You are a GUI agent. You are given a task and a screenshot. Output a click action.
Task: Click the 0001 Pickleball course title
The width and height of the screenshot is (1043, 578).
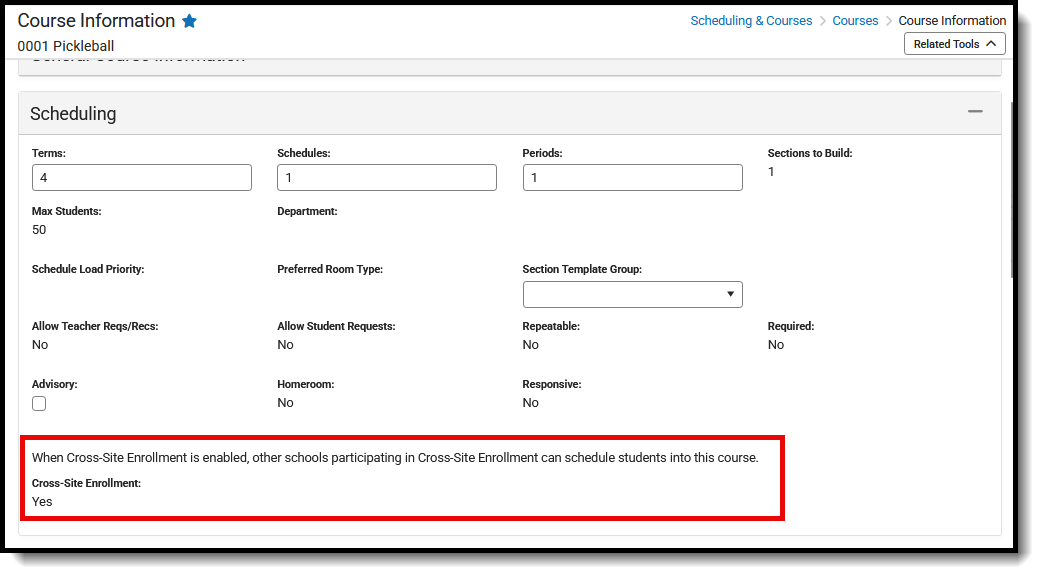point(65,45)
